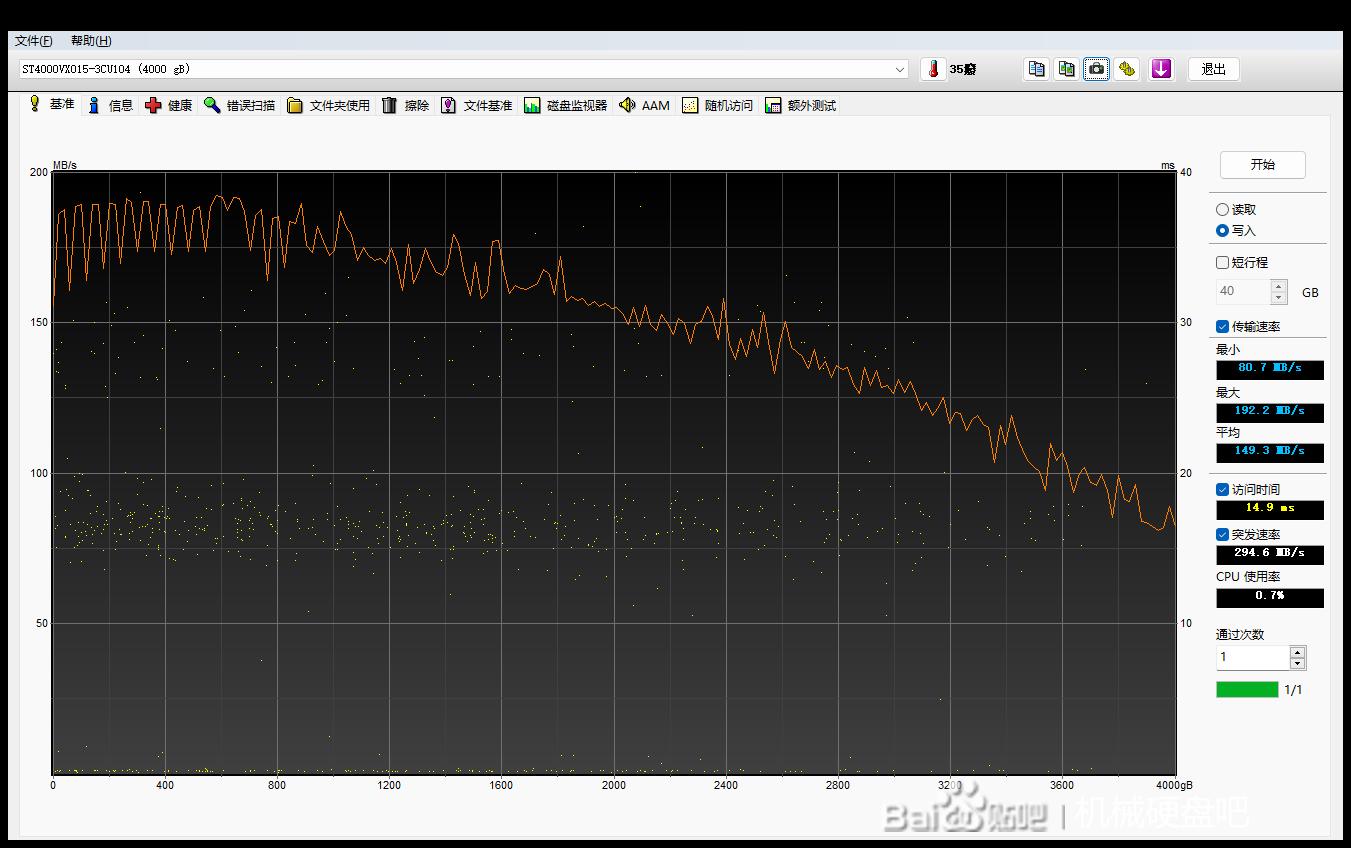The height and width of the screenshot is (848, 1351).
Task: Open the 文件夹使用 folder usage tab
Action: coord(329,105)
